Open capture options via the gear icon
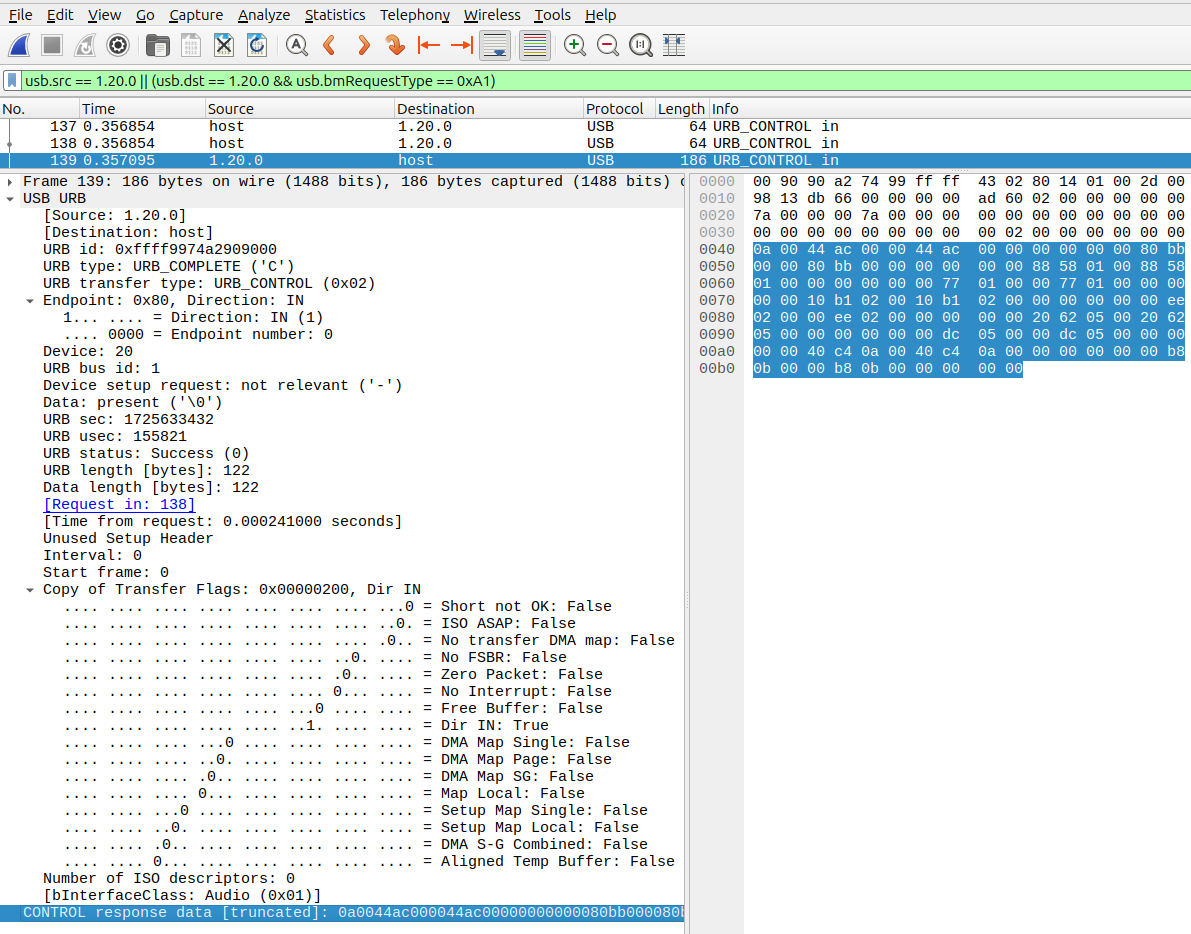1191x934 pixels. (x=118, y=45)
